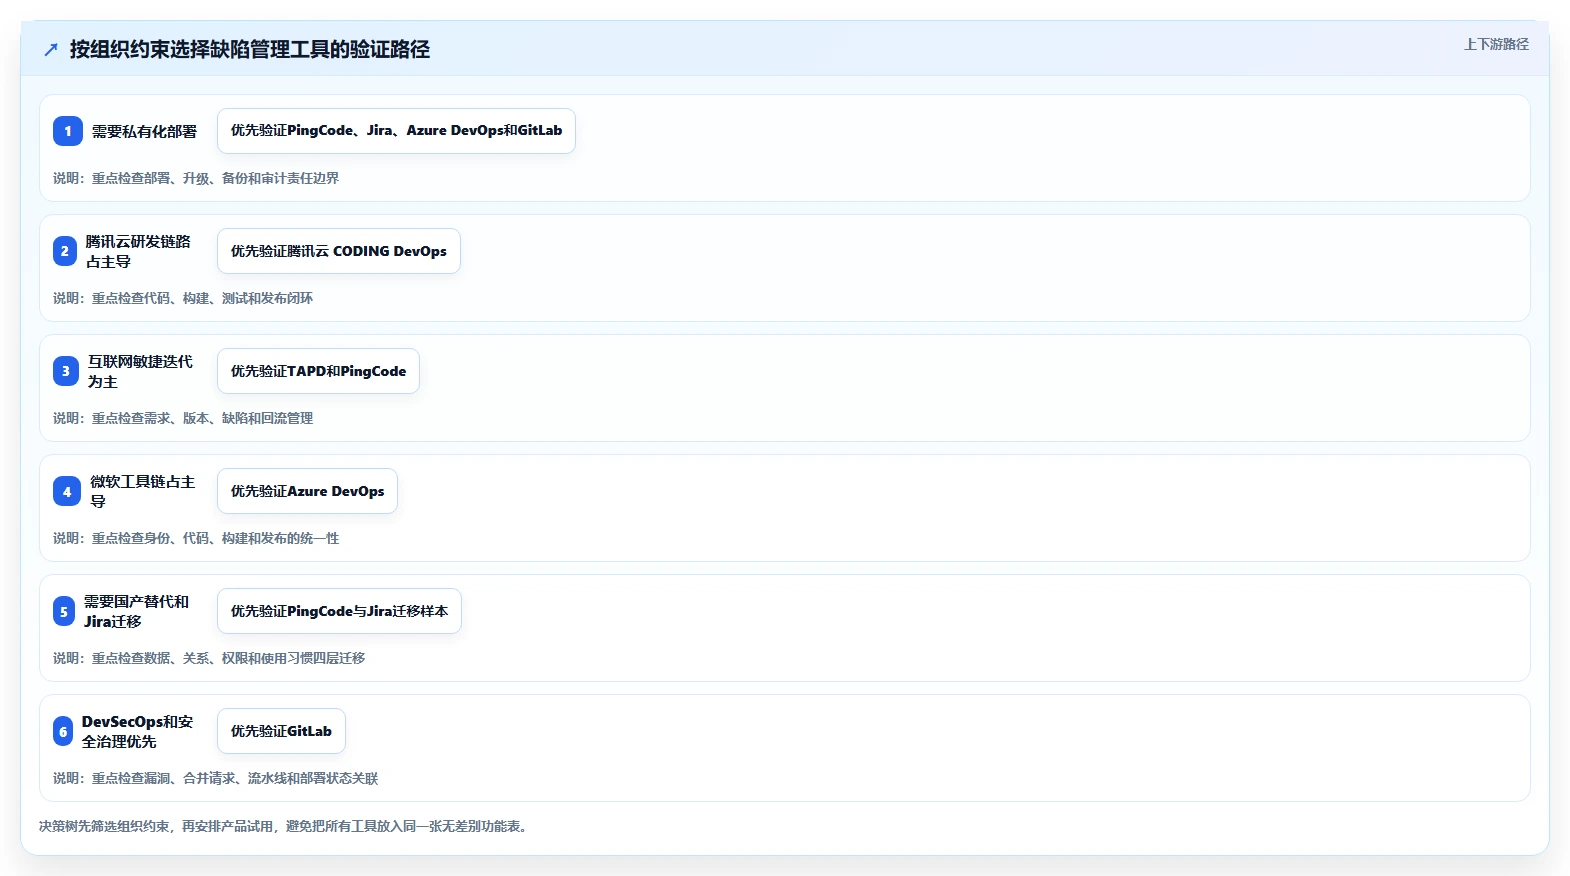This screenshot has width=1570, height=876.
Task: Select note 重点检查需求、版本、缺陷和回流管理
Action: pos(202,418)
